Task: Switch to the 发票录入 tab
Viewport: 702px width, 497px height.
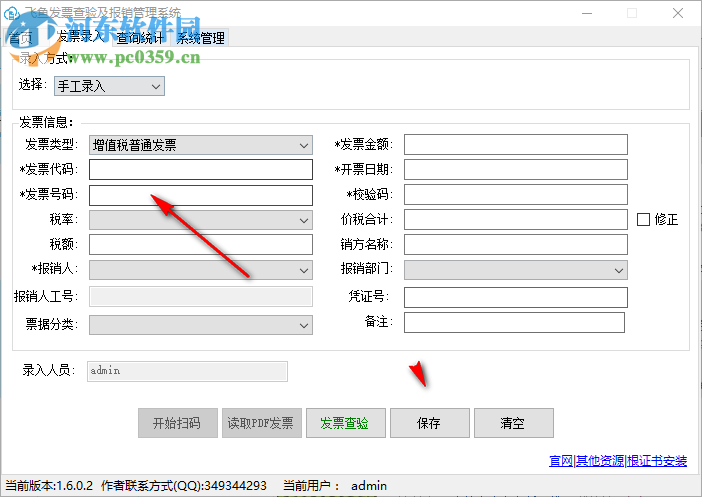Action: pos(81,37)
